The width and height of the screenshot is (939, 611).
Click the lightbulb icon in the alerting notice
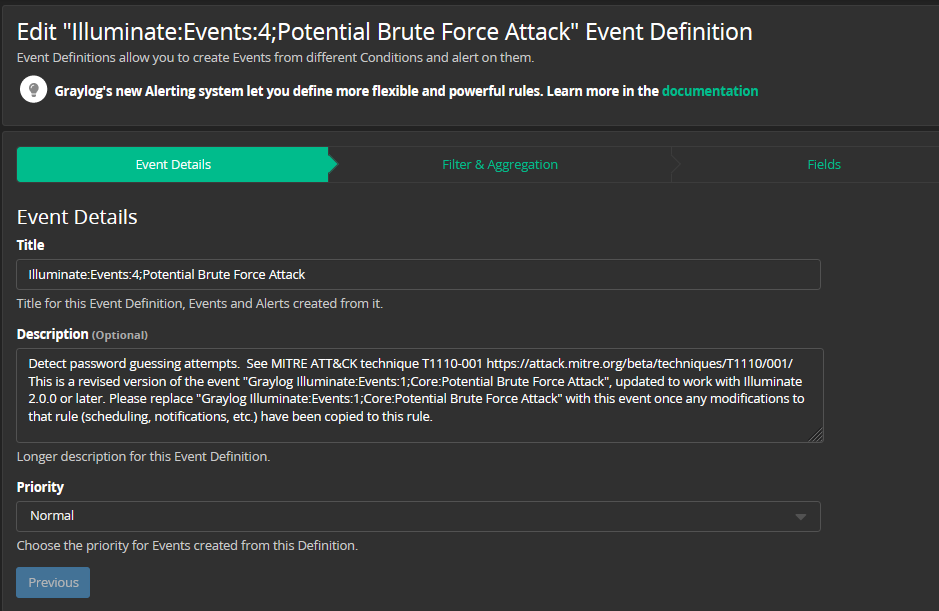[34, 90]
